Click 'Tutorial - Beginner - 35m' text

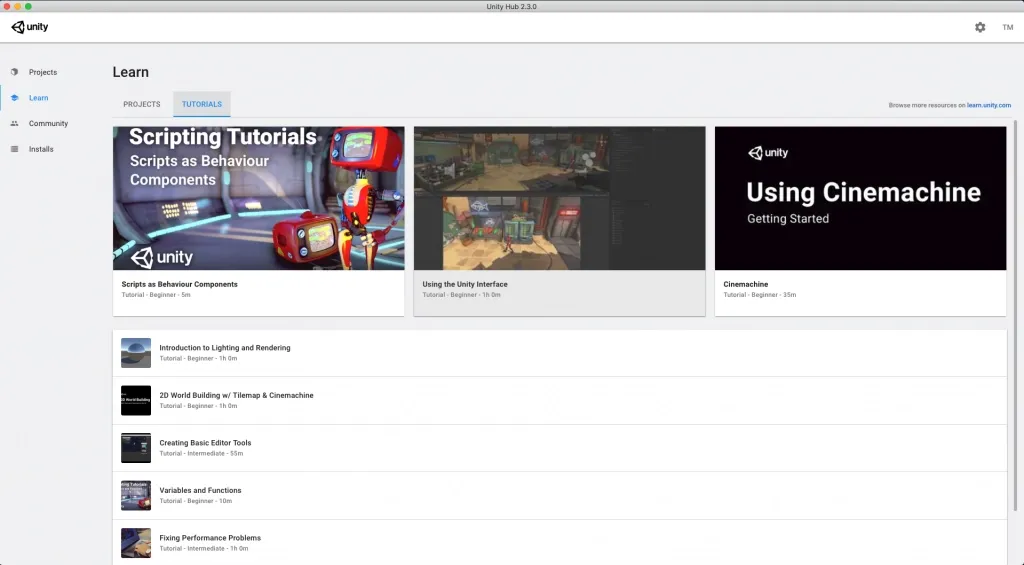click(760, 295)
